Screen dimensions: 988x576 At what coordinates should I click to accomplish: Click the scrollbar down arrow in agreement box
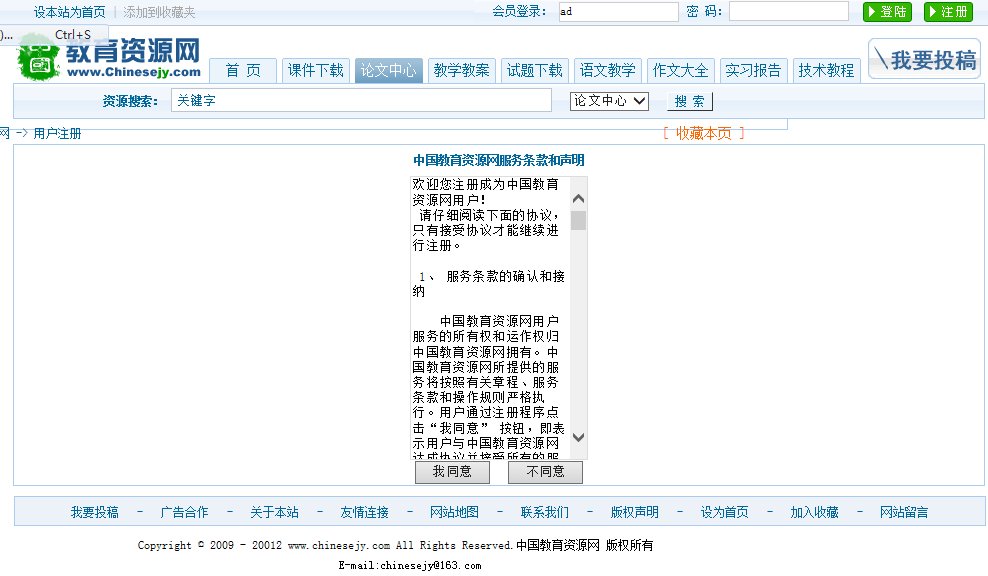tap(578, 437)
